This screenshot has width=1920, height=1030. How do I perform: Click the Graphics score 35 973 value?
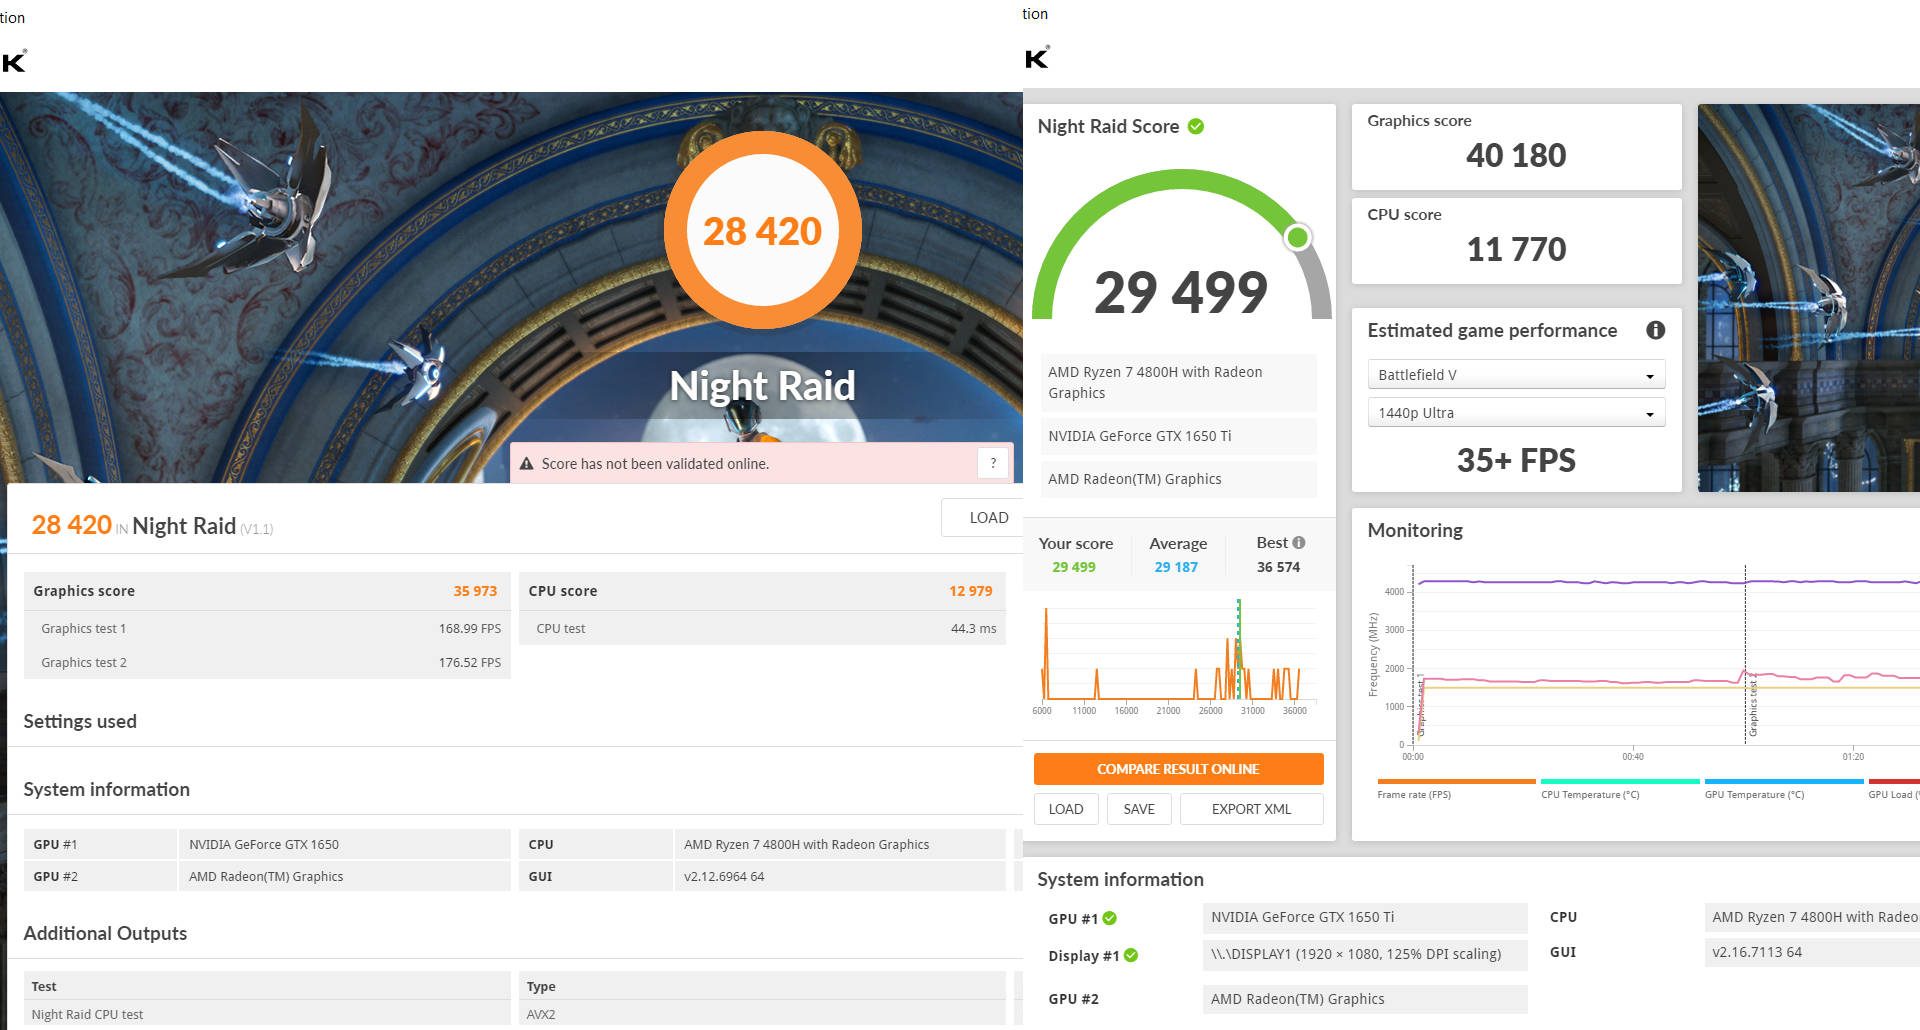tap(475, 591)
